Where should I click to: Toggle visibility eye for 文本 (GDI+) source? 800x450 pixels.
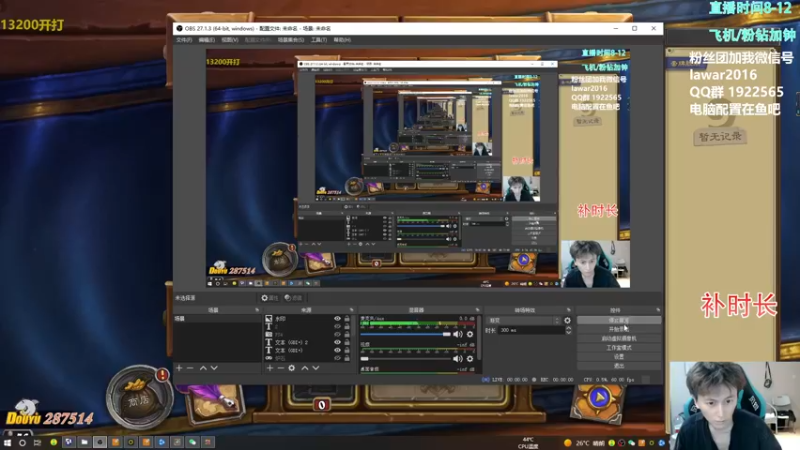pyautogui.click(x=337, y=351)
